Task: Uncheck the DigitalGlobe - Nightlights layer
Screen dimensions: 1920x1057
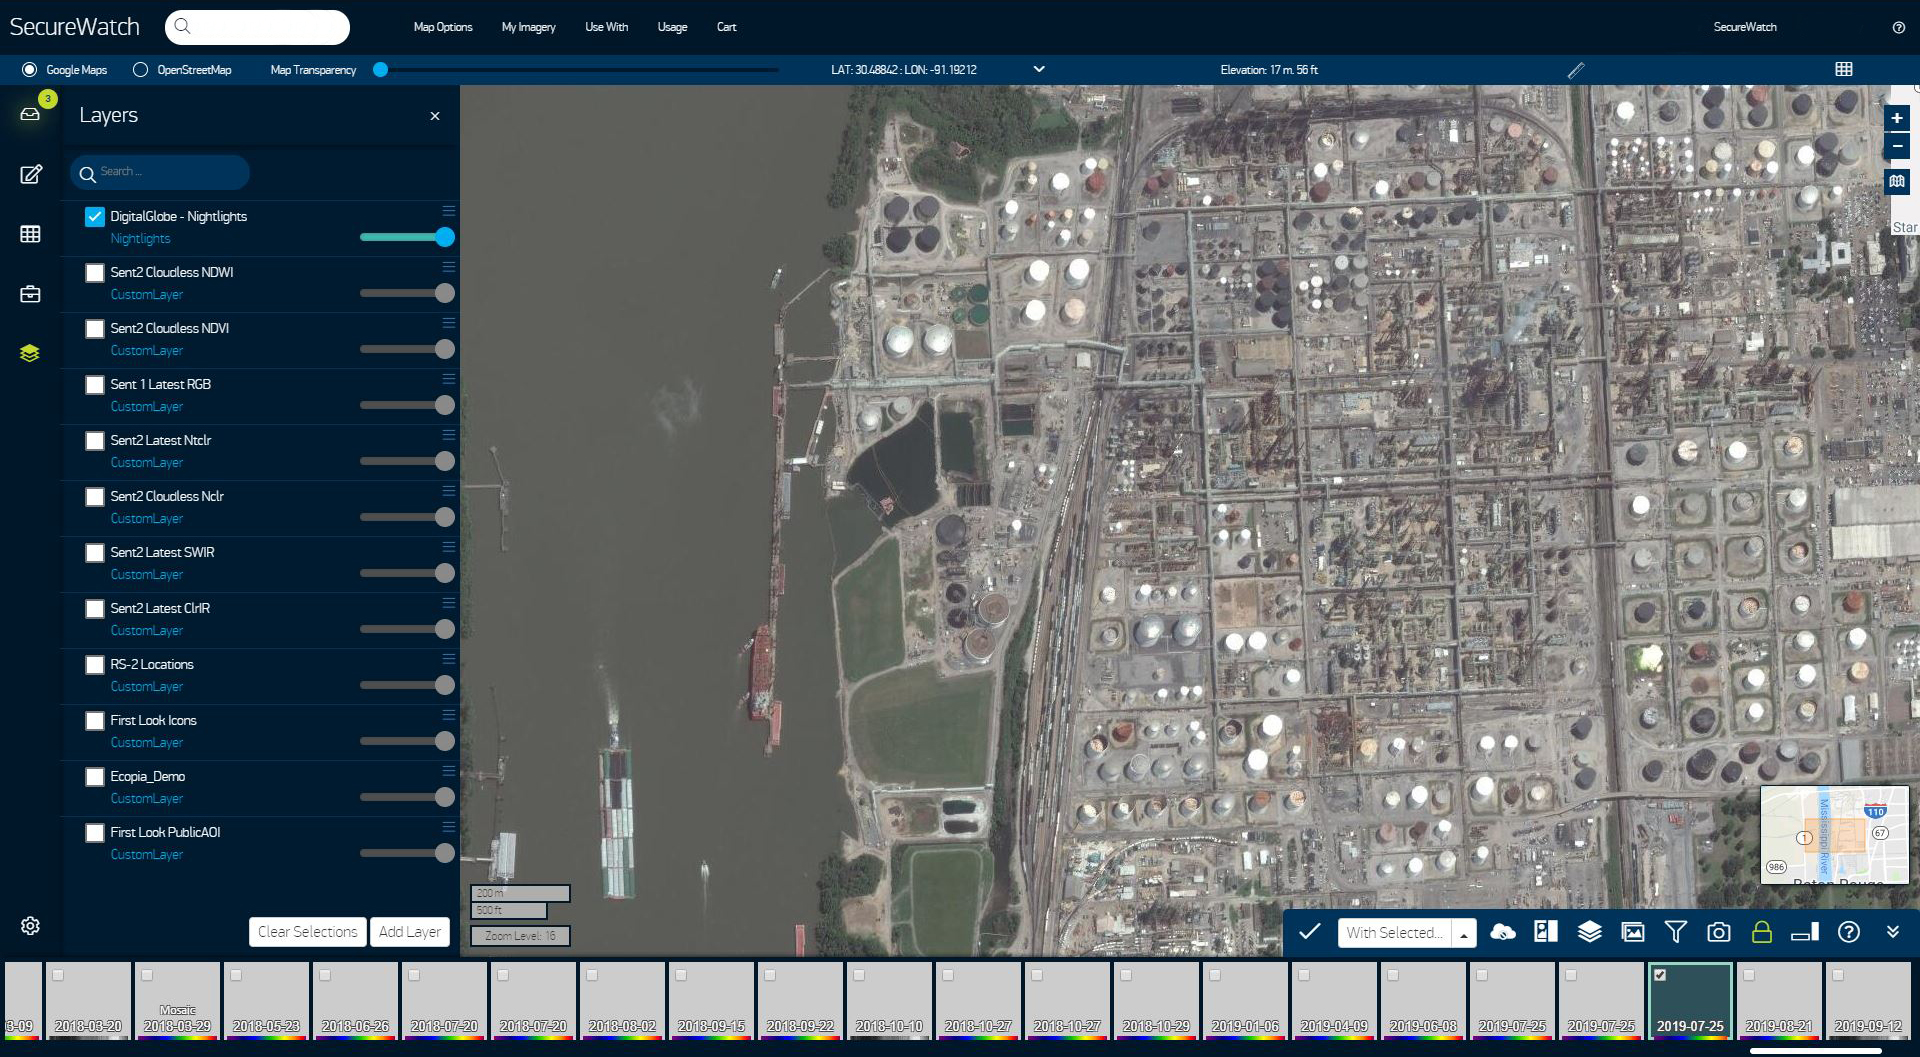Action: [x=95, y=216]
